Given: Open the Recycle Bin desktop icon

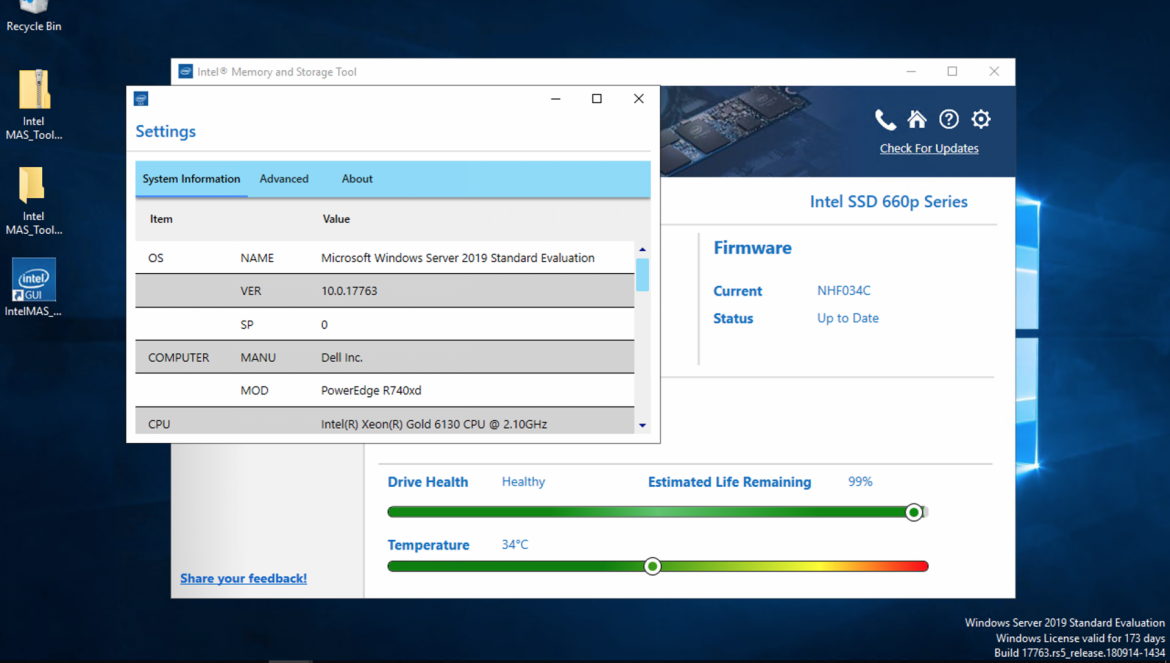Looking at the screenshot, I should 34,16.
